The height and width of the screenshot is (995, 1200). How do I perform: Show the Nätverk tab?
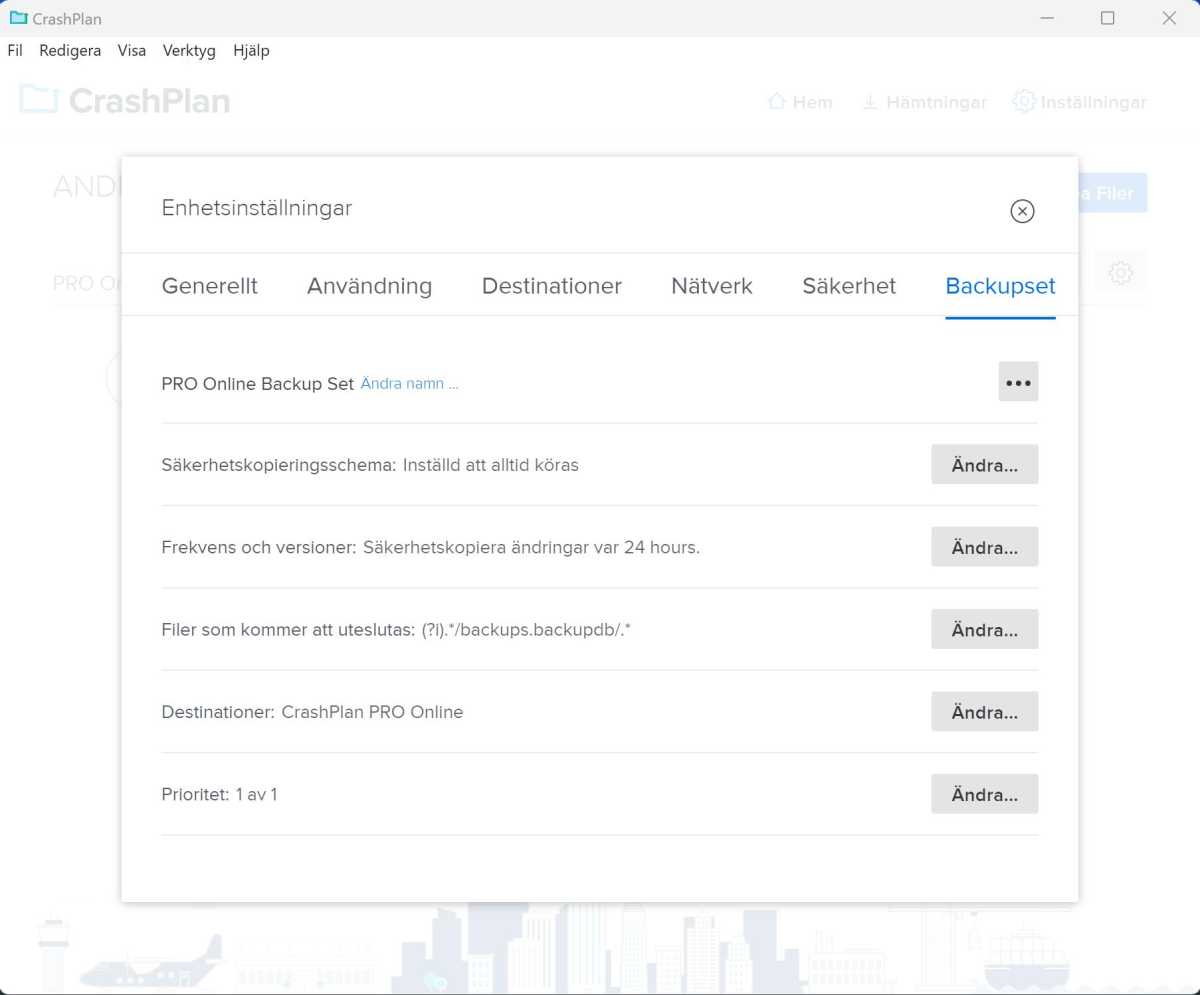click(712, 286)
